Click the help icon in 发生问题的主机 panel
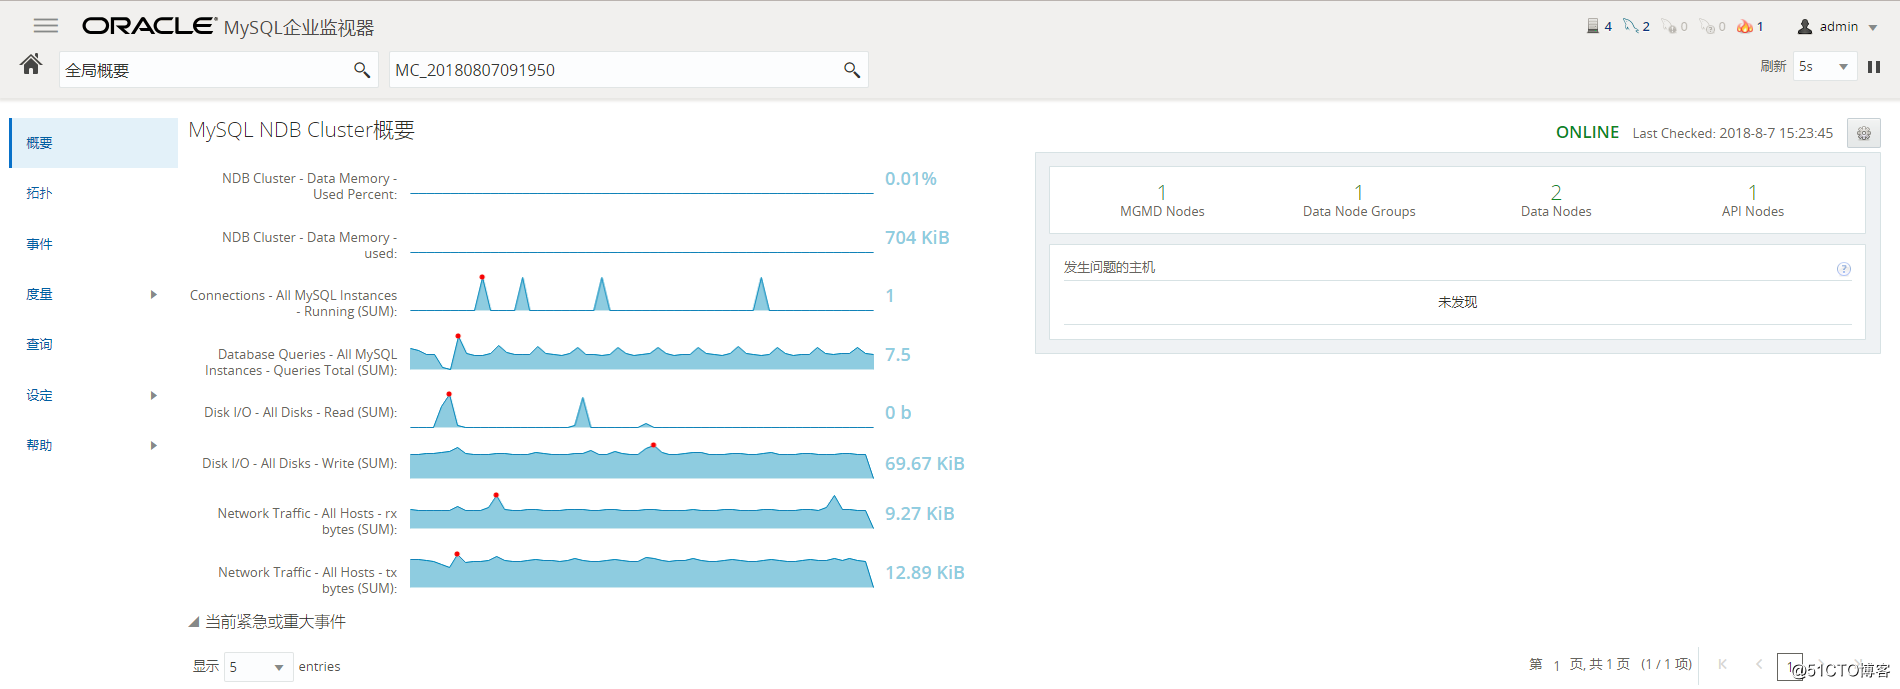The width and height of the screenshot is (1900, 689). coord(1844,269)
